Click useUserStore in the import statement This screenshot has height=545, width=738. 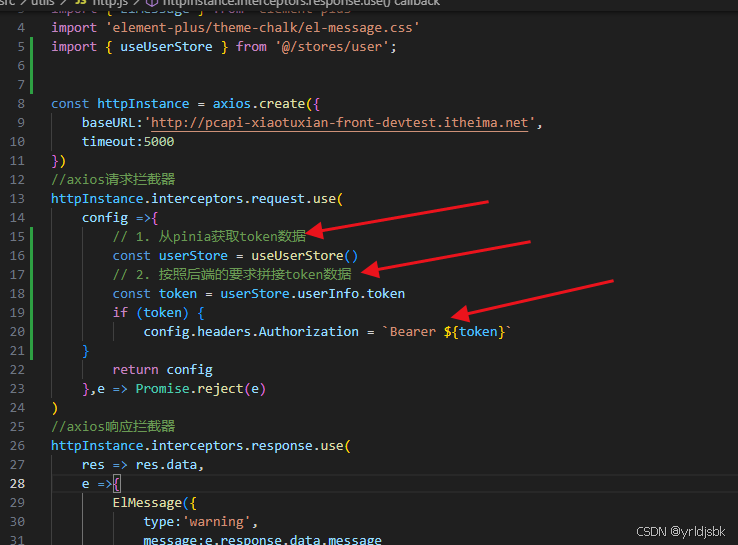(x=166, y=47)
